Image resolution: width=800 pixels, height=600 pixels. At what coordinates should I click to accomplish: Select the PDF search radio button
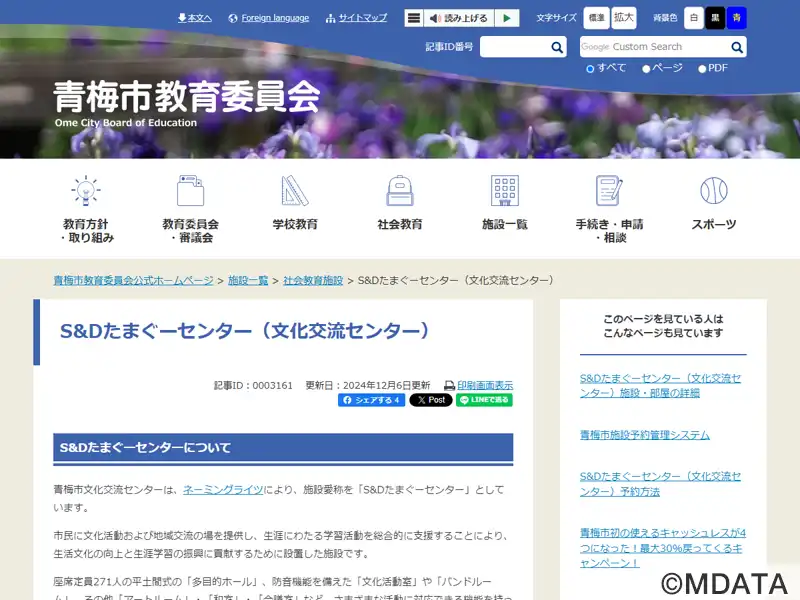(x=702, y=68)
